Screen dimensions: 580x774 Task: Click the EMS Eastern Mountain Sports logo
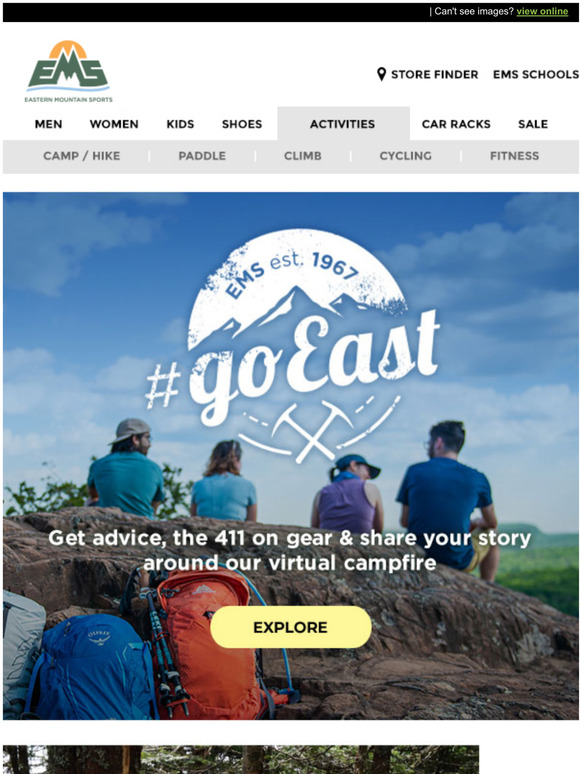[x=68, y=71]
